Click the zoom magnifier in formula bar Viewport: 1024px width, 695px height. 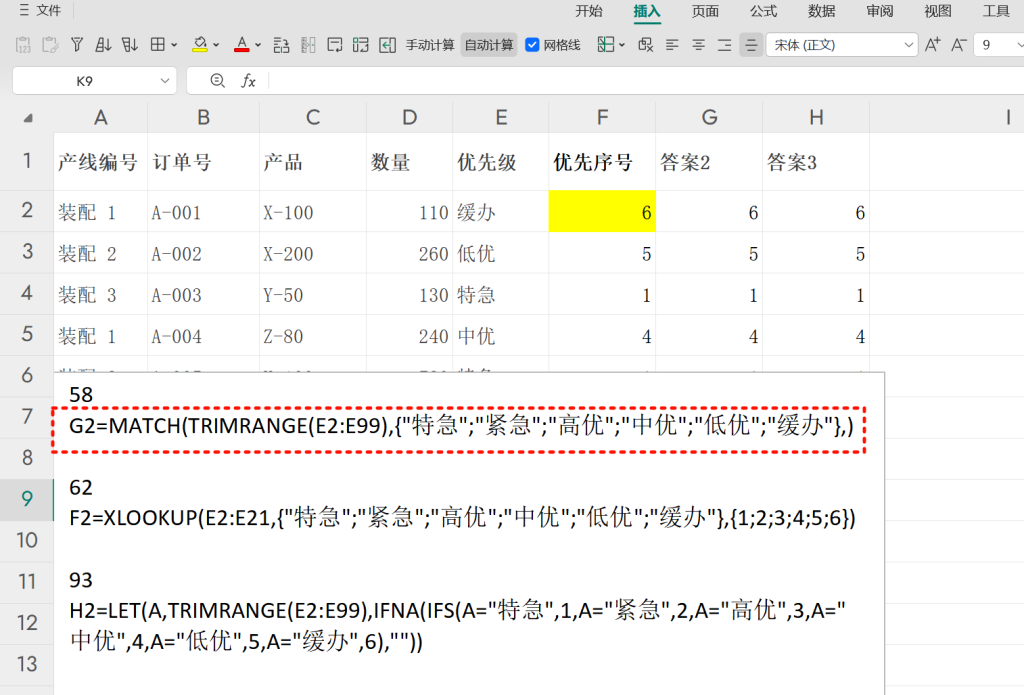[x=217, y=80]
